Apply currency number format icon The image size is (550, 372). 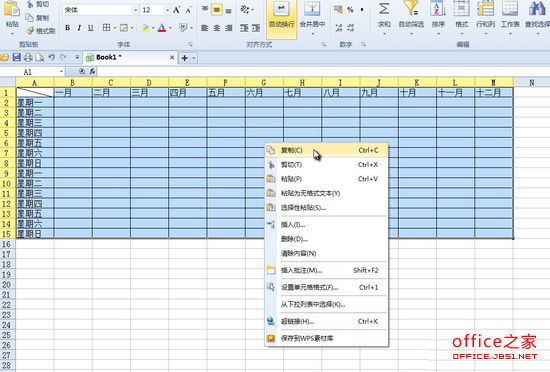coord(338,9)
